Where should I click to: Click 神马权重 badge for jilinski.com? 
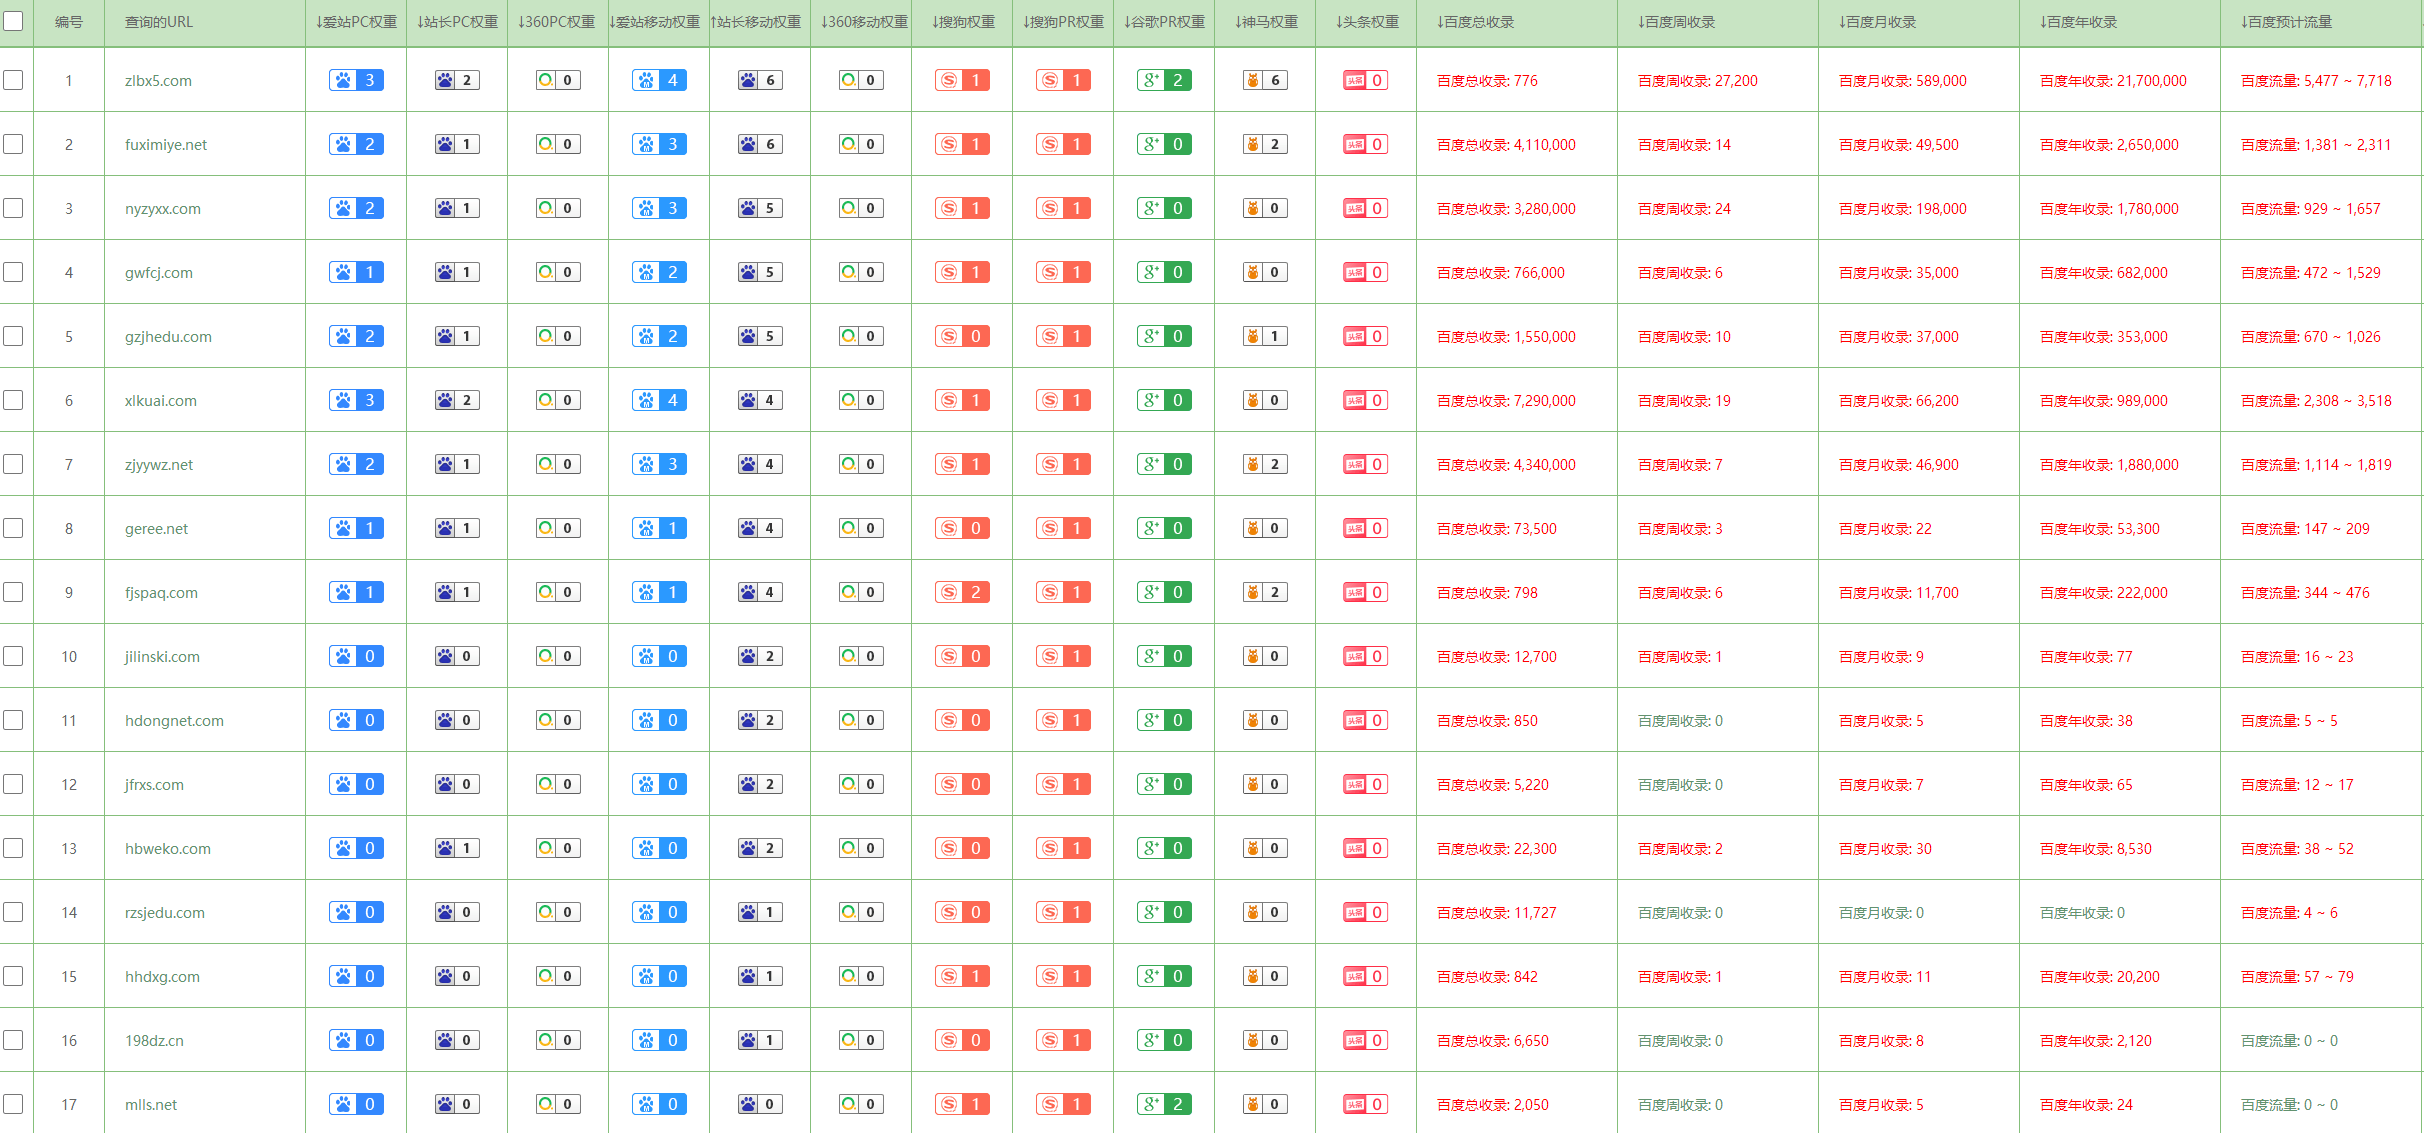(x=1265, y=656)
